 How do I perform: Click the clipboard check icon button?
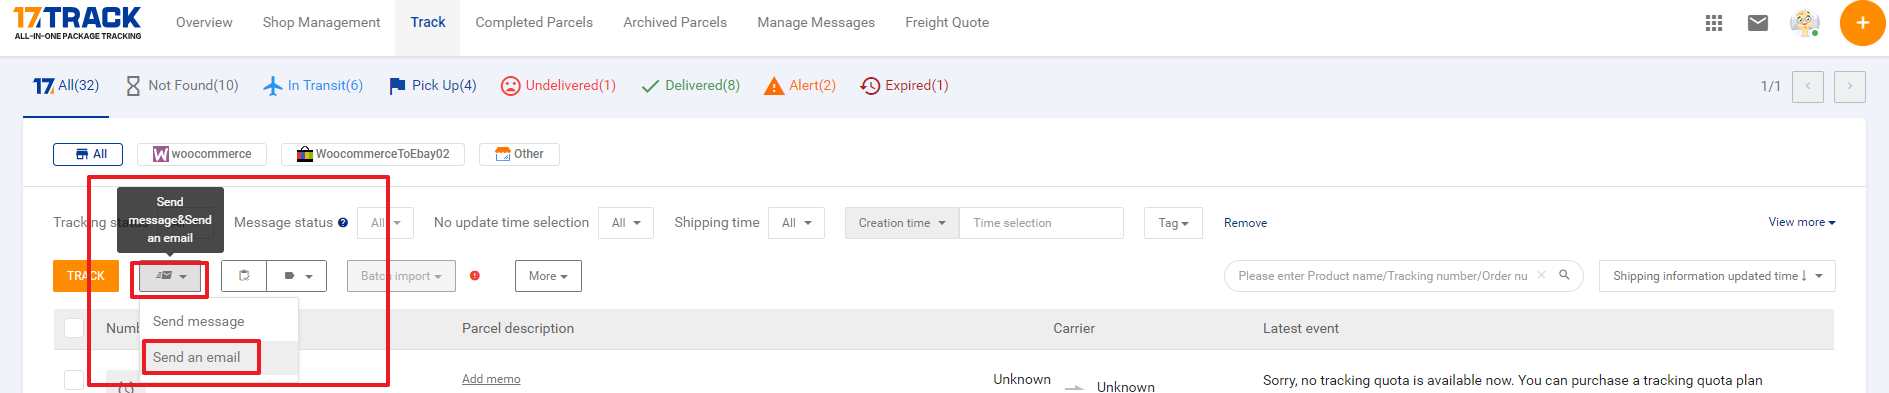coord(244,276)
